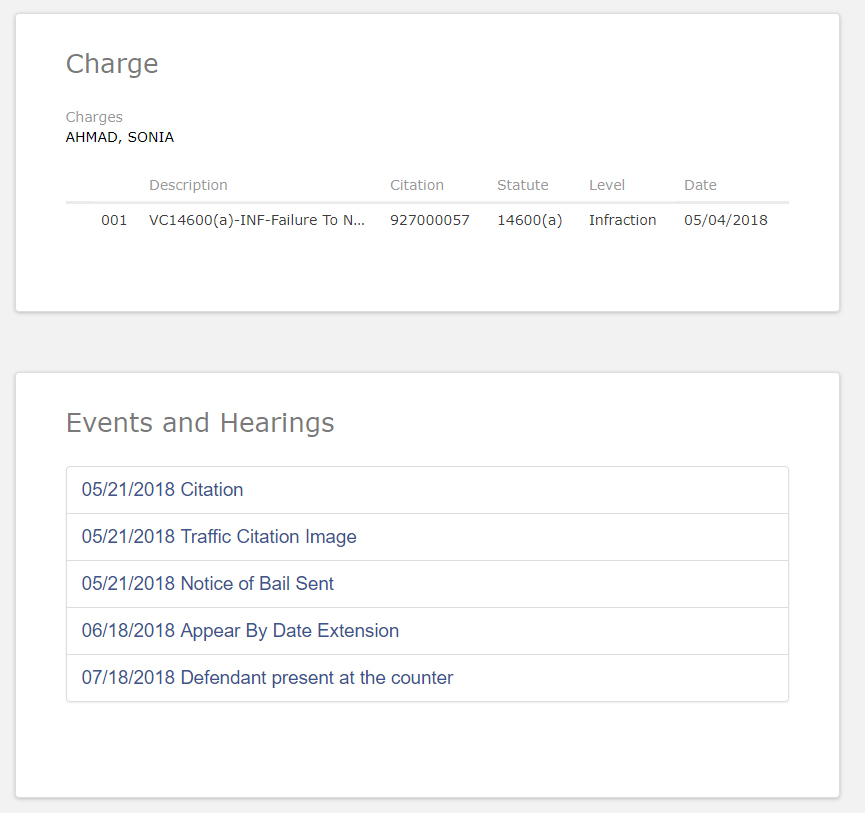This screenshot has height=813, width=865.
Task: Select the VC14600(a)-INF-Failure description cell
Action: pos(257,220)
